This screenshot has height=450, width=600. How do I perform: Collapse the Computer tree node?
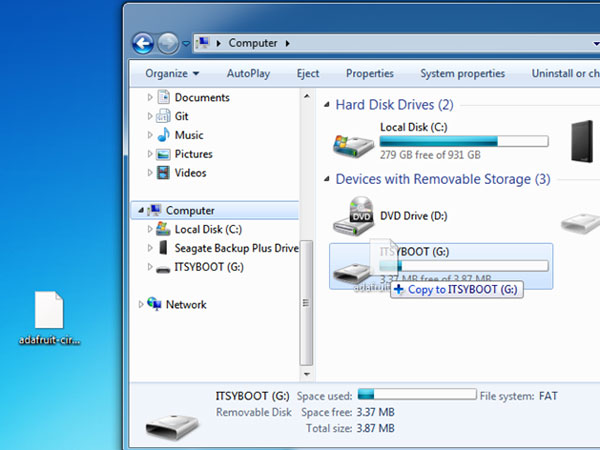tap(140, 211)
